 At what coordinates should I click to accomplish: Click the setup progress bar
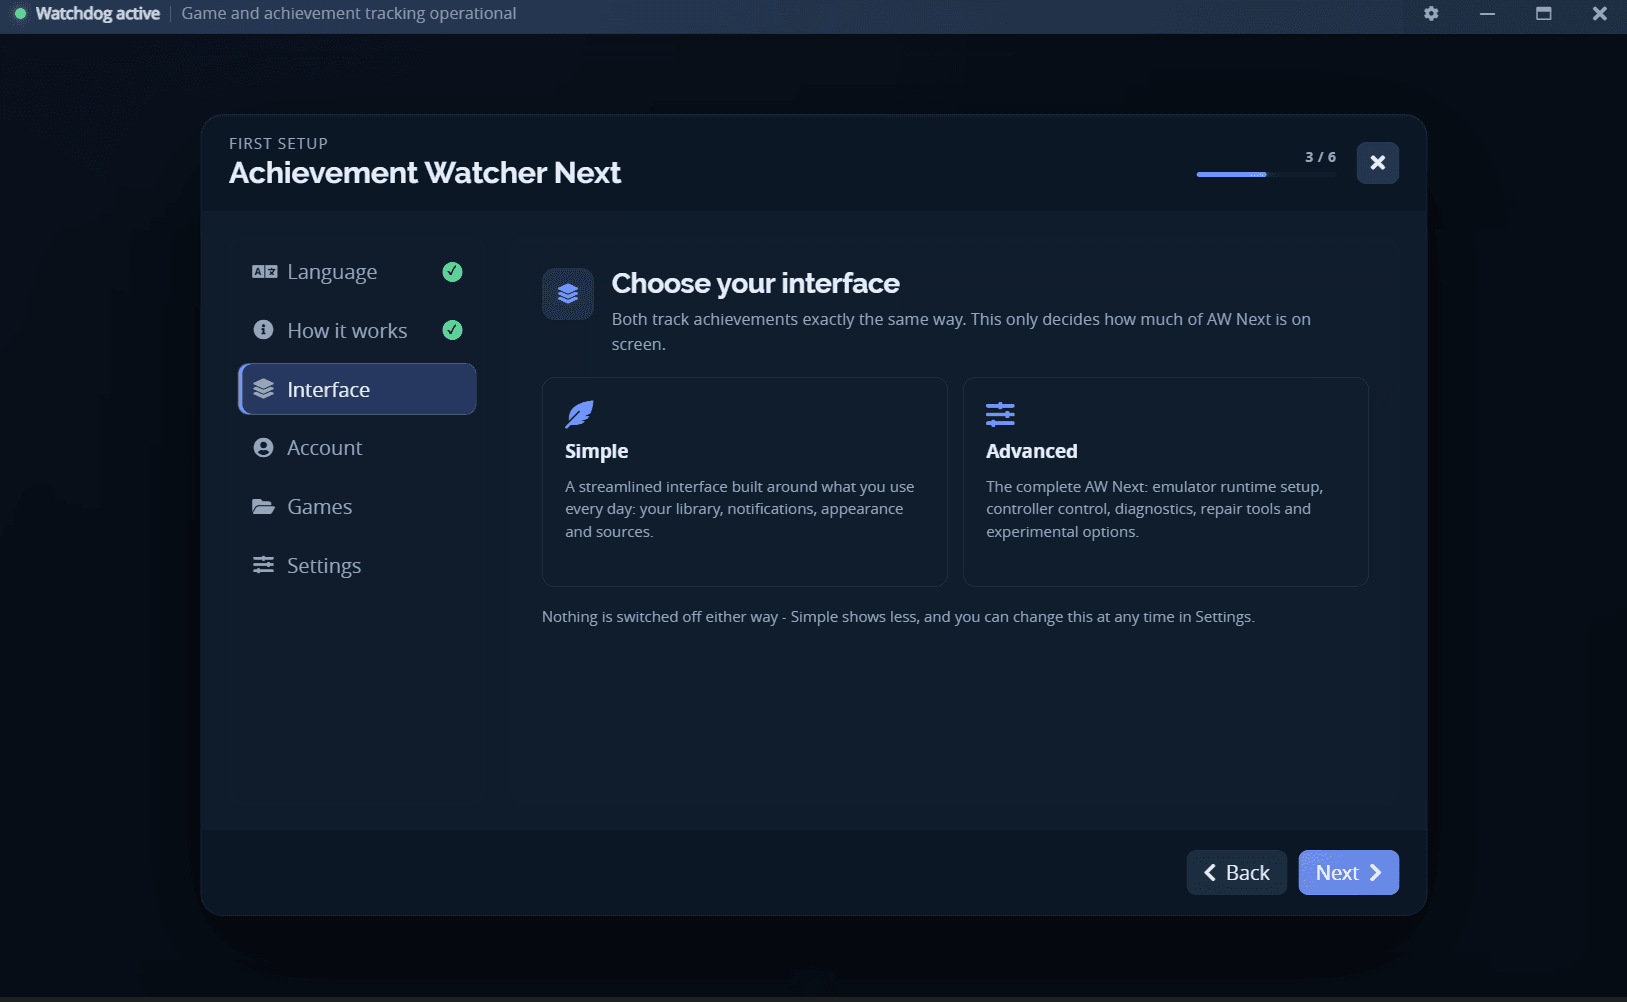click(1266, 175)
